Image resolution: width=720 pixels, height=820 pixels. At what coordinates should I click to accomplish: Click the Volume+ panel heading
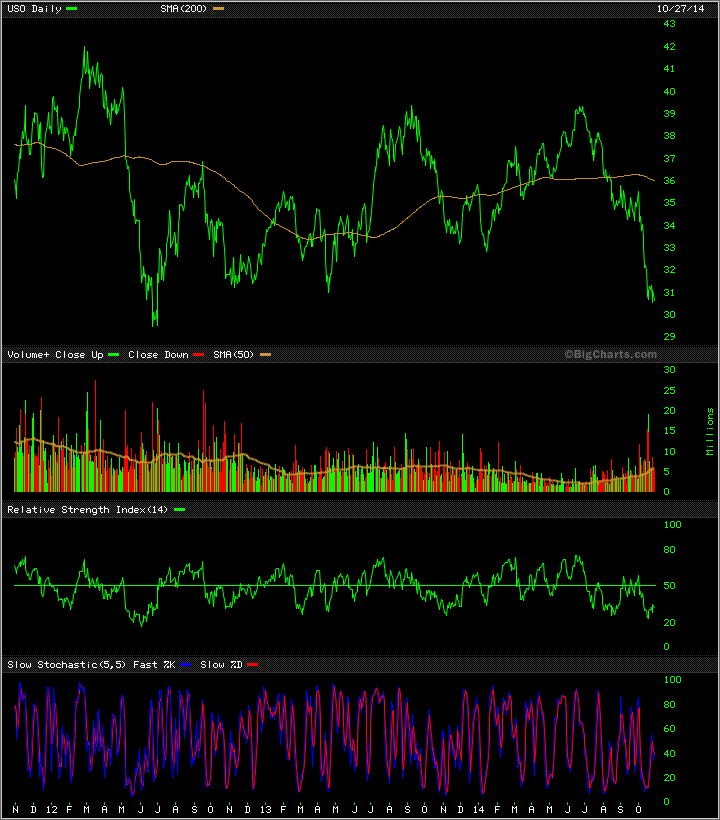click(26, 355)
